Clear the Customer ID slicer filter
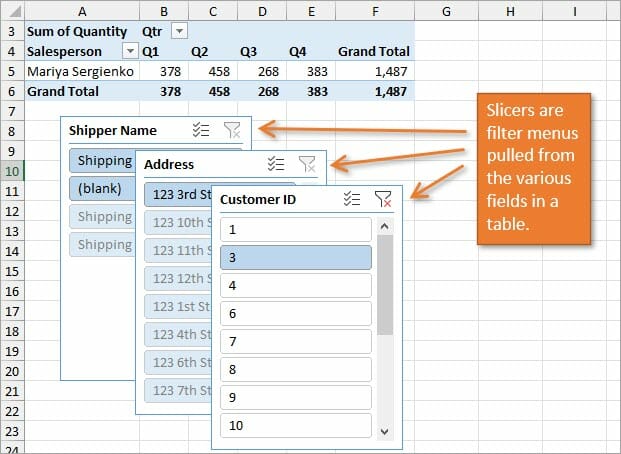Viewport: 621px width, 454px height. [382, 199]
